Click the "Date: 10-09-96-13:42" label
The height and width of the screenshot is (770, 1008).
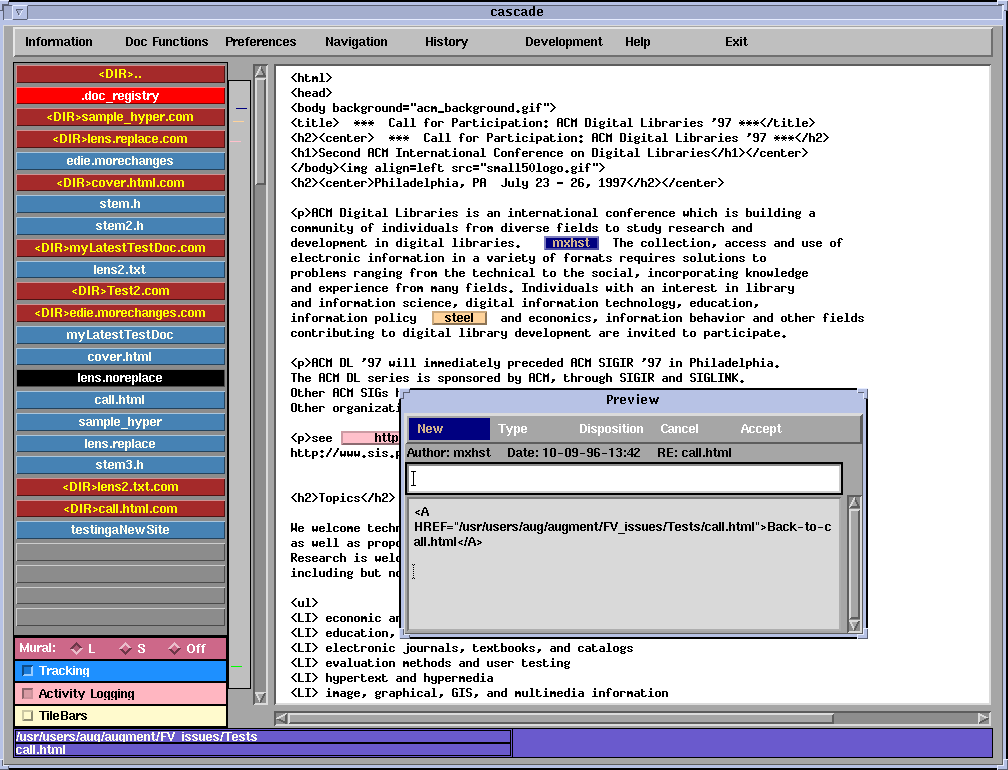click(x=573, y=452)
